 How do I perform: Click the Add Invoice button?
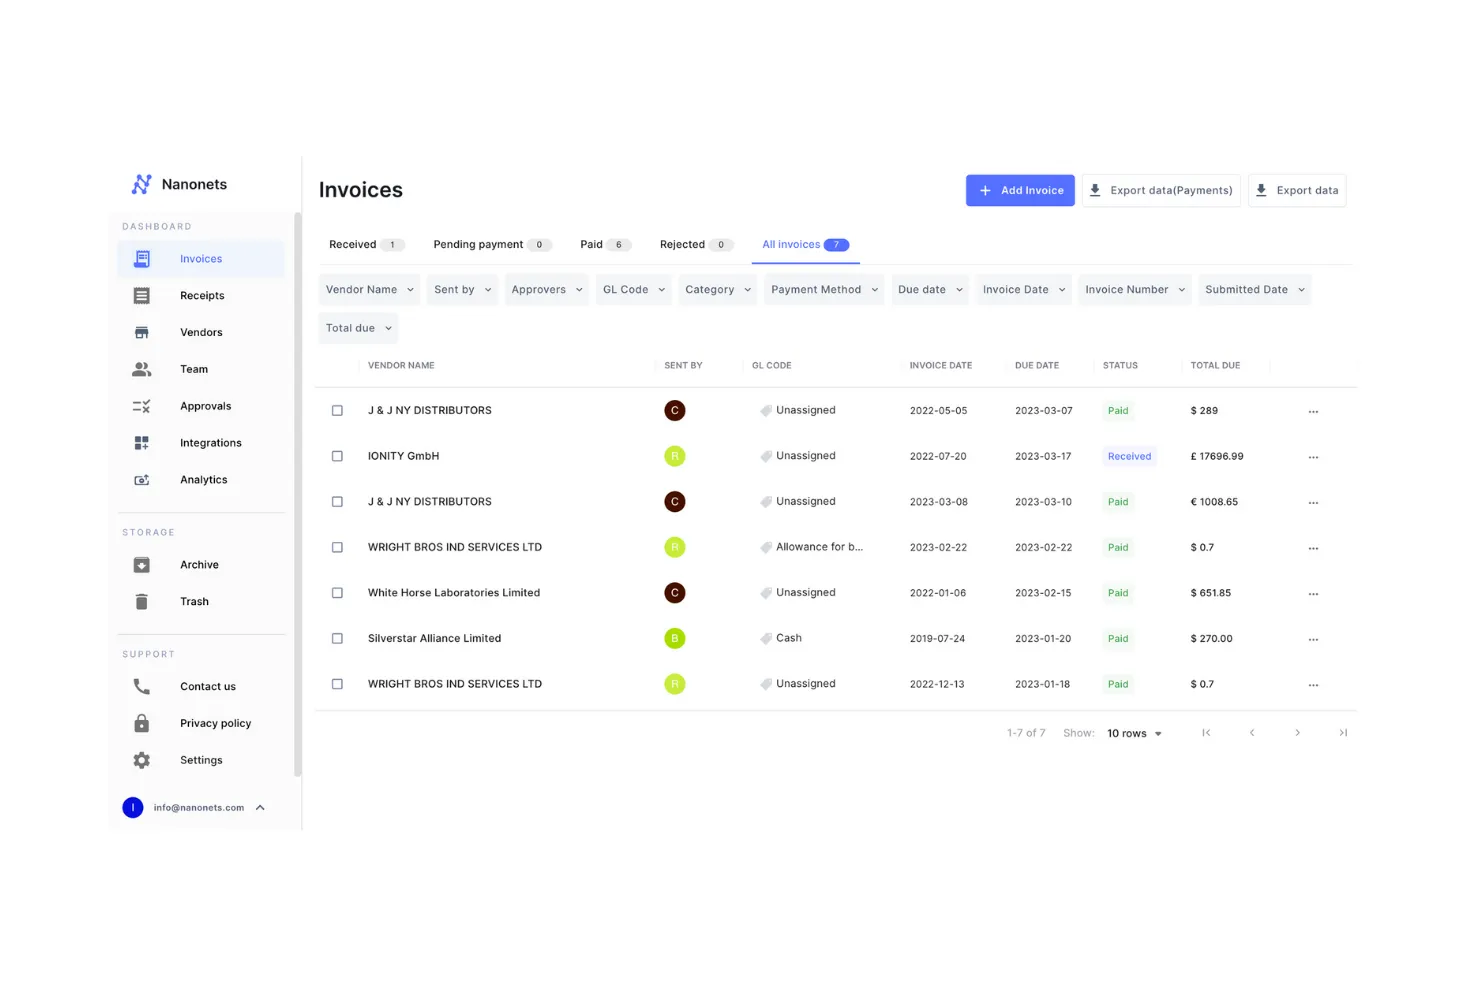[1020, 191]
